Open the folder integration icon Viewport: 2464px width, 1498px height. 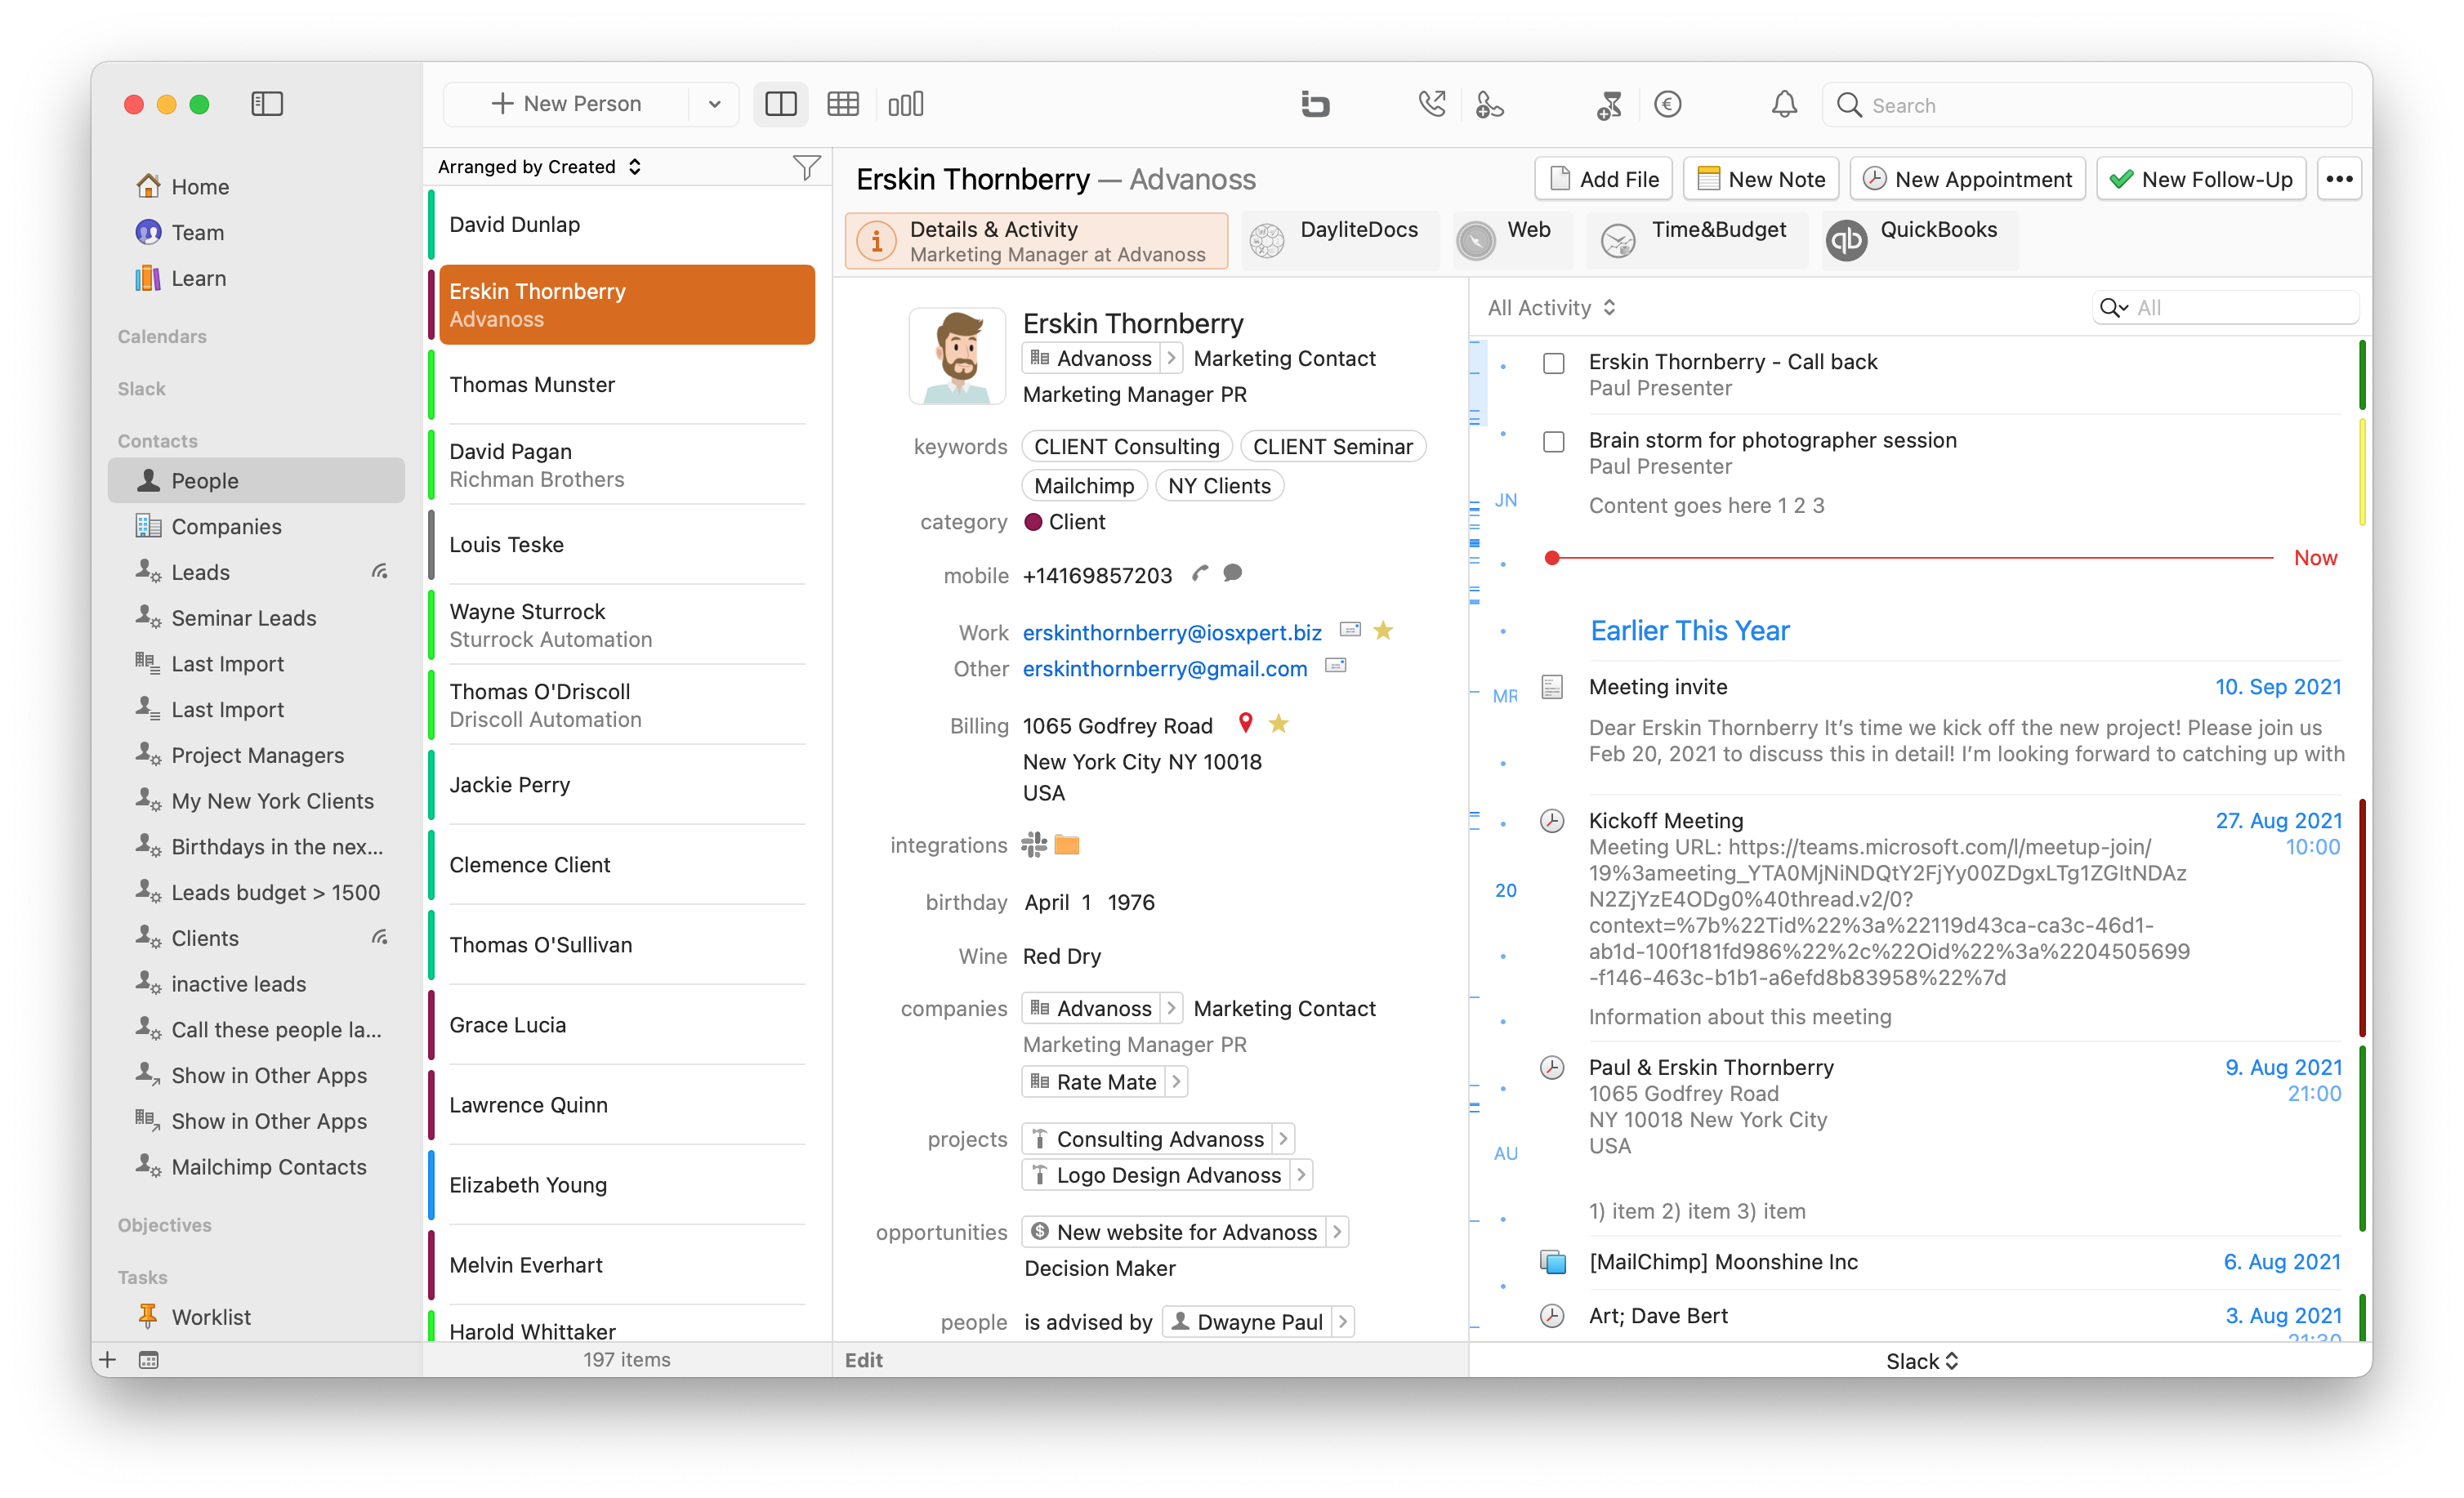coord(1067,846)
